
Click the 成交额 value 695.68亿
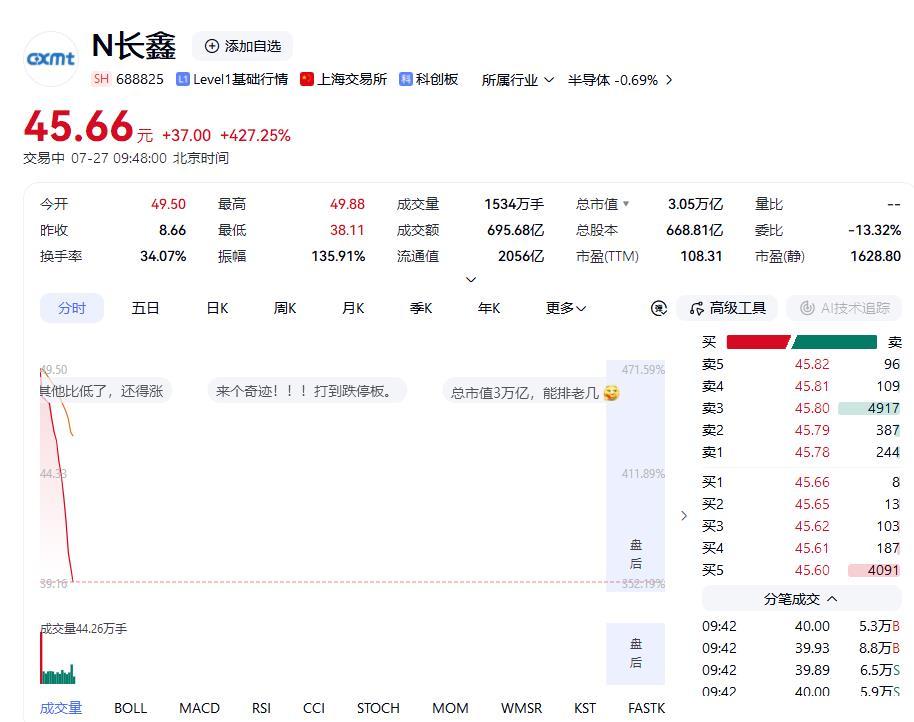515,230
